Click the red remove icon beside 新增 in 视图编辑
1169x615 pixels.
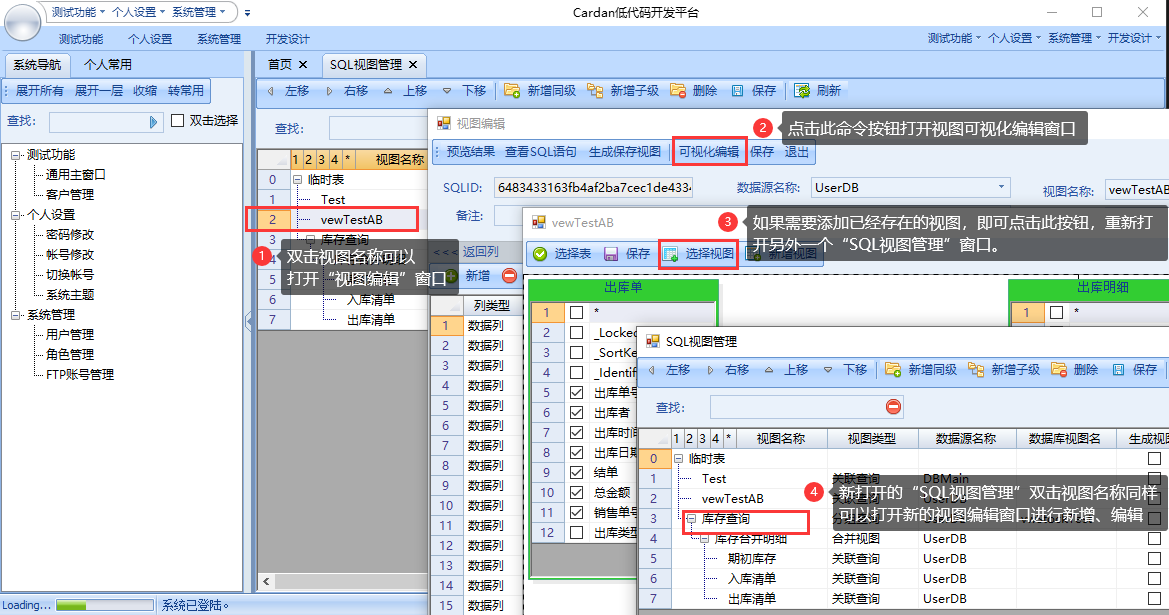tap(510, 276)
